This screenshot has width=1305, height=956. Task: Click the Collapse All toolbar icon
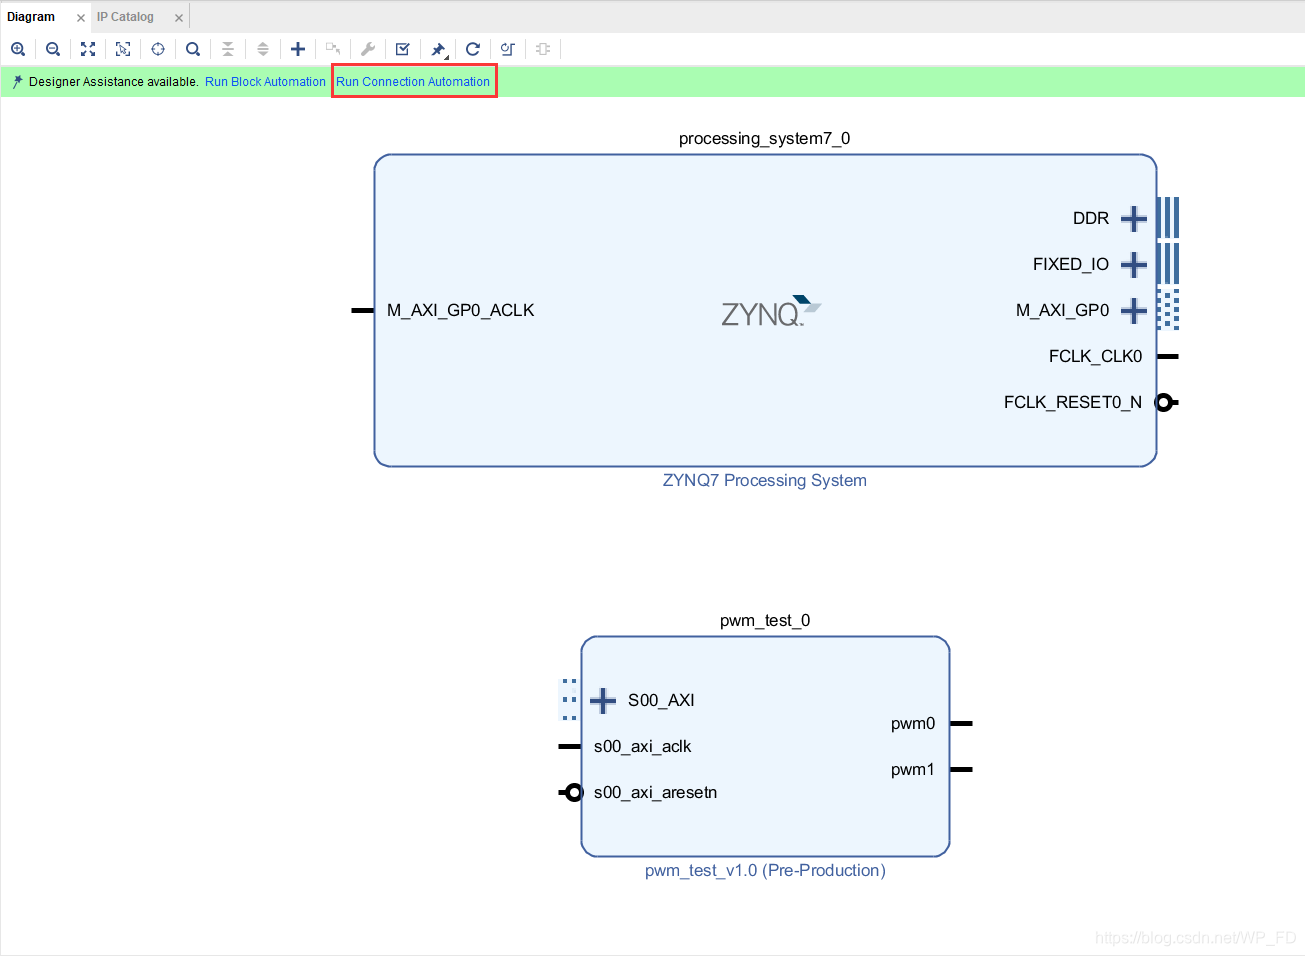228,49
